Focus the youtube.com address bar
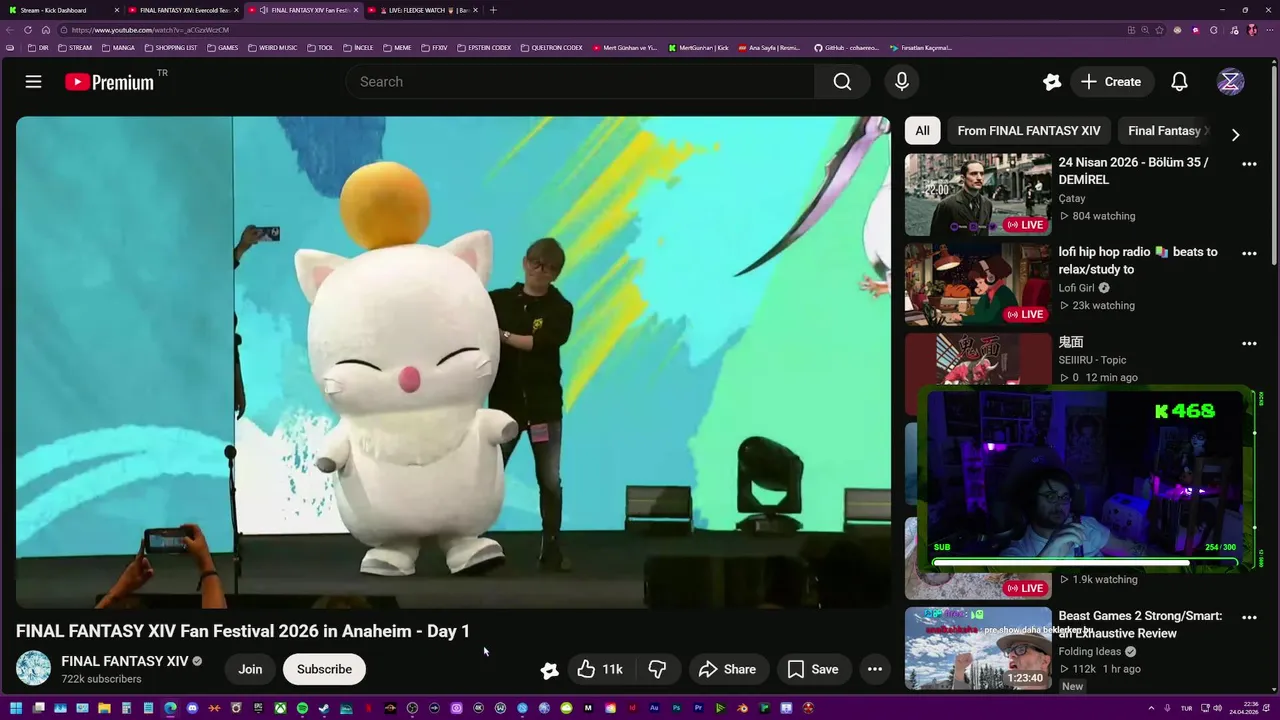Viewport: 1280px width, 720px height. coord(590,30)
